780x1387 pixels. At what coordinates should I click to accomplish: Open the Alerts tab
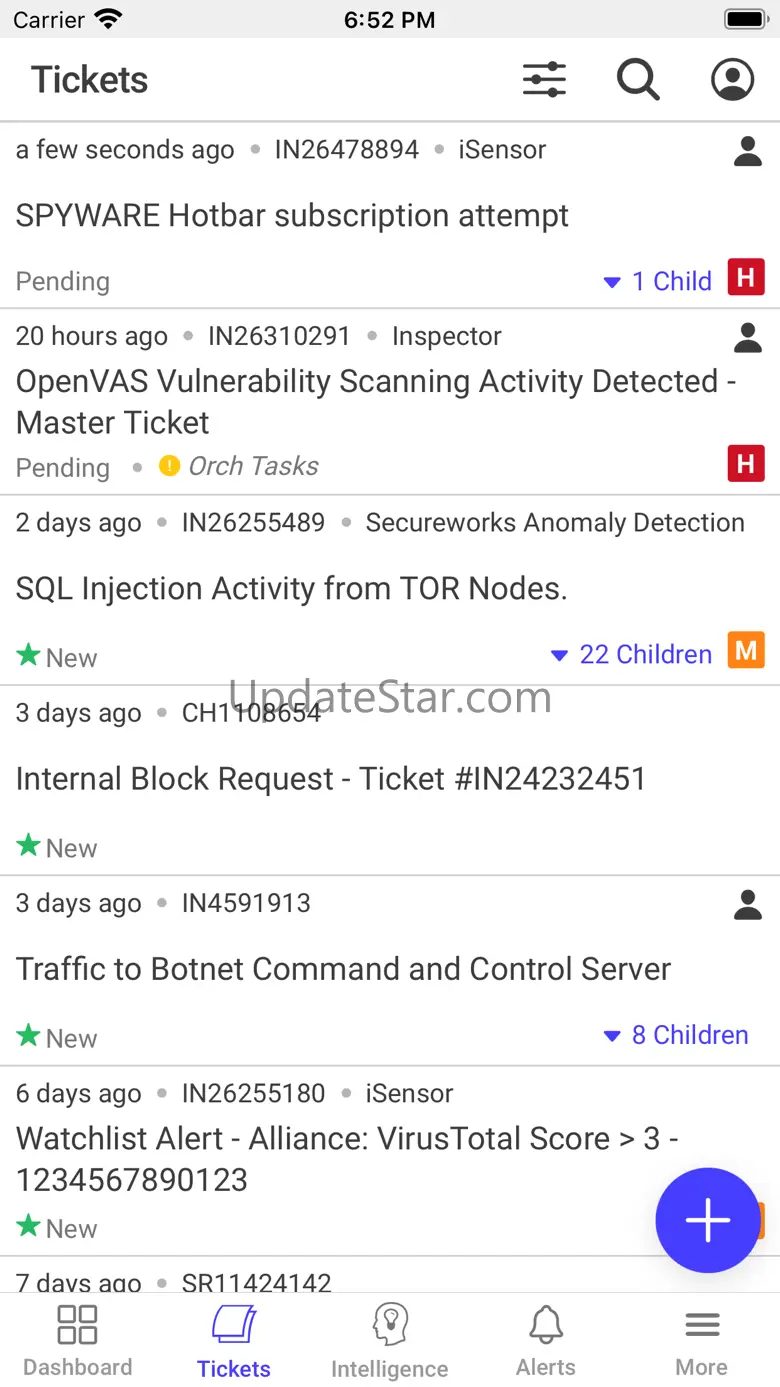click(x=546, y=1340)
